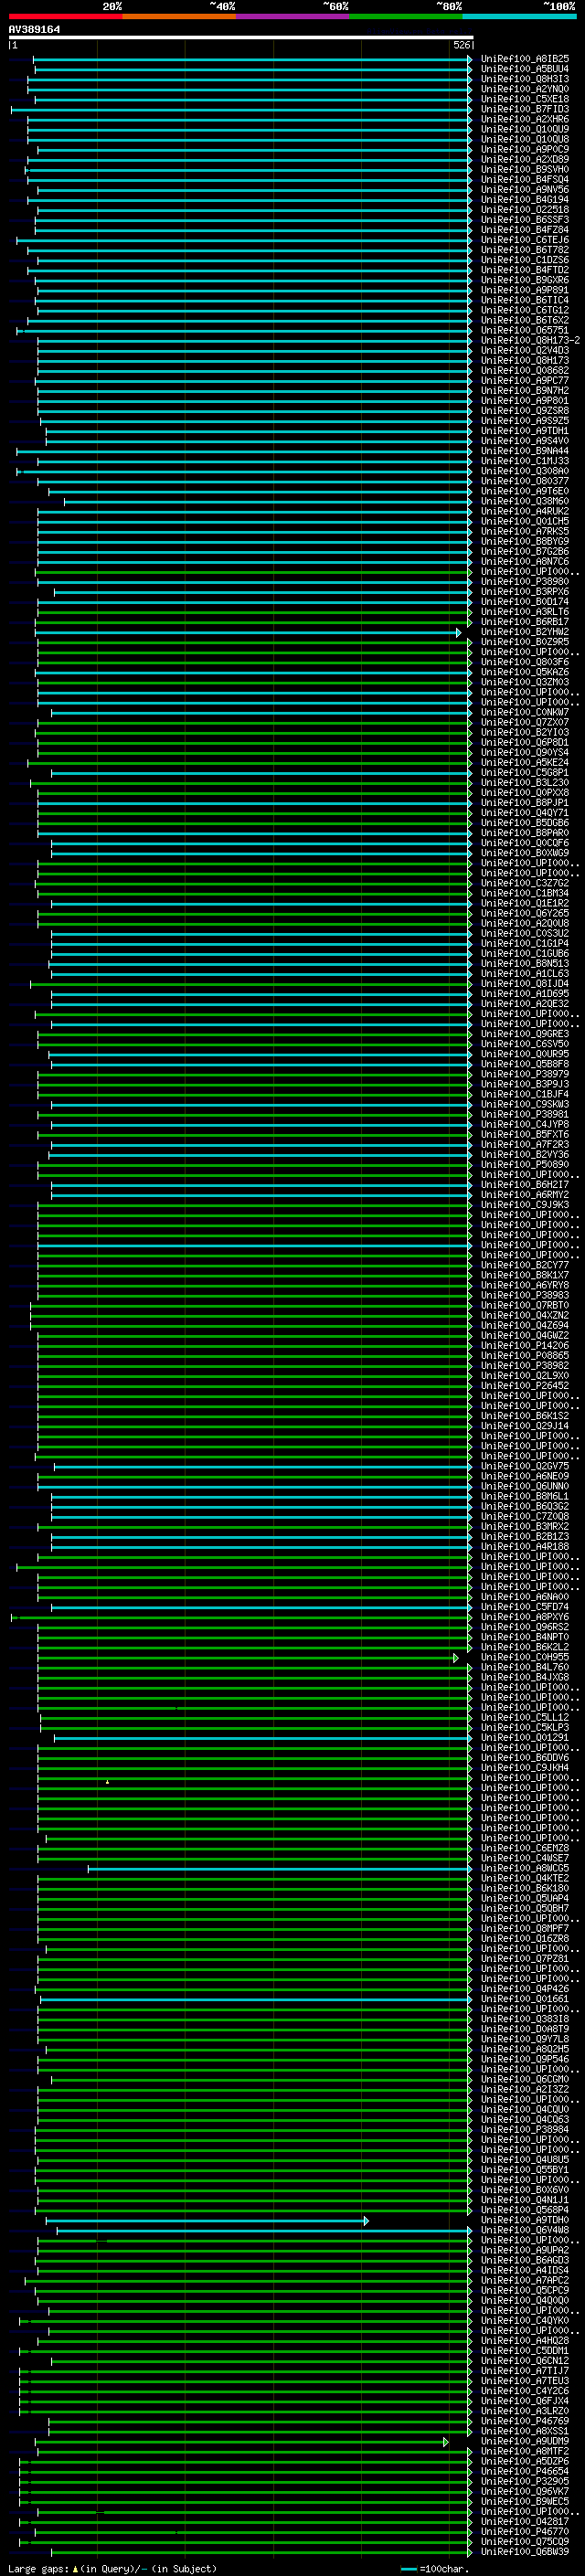The height and width of the screenshot is (2576, 585).
Task: Open the UniRef100_Q8H173-2 entry
Action: click(530, 341)
